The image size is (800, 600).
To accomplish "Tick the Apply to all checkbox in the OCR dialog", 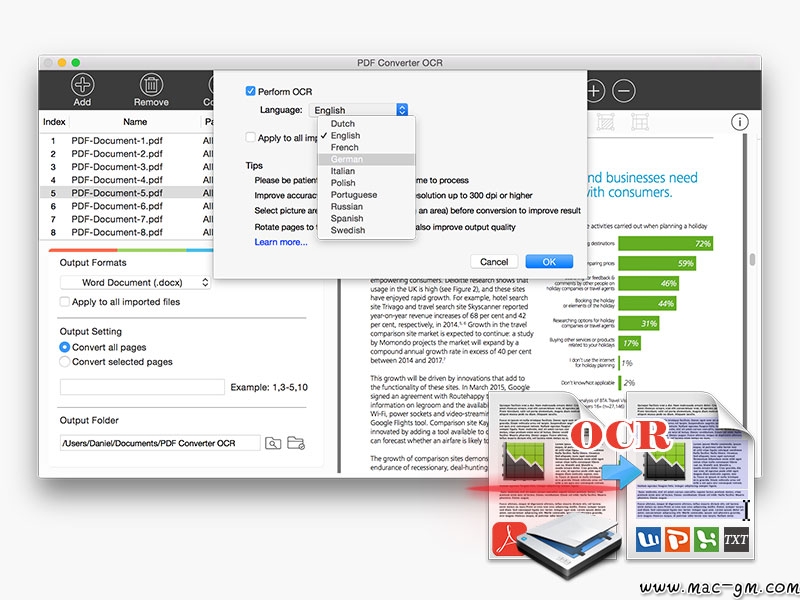I will coord(251,137).
